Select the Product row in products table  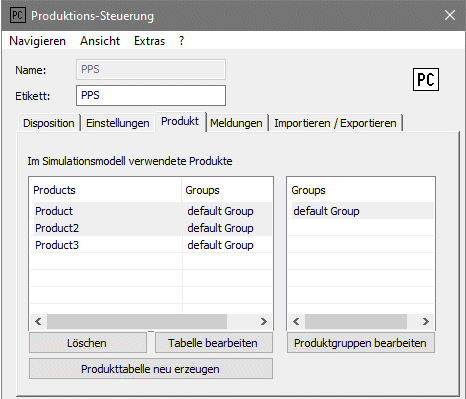(x=152, y=211)
